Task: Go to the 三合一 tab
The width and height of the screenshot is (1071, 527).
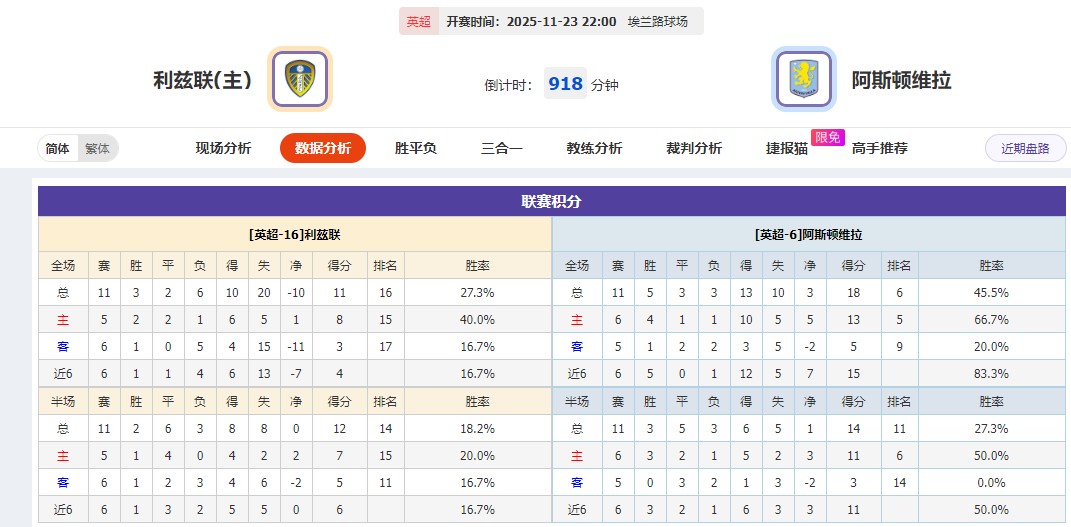Action: pos(501,148)
